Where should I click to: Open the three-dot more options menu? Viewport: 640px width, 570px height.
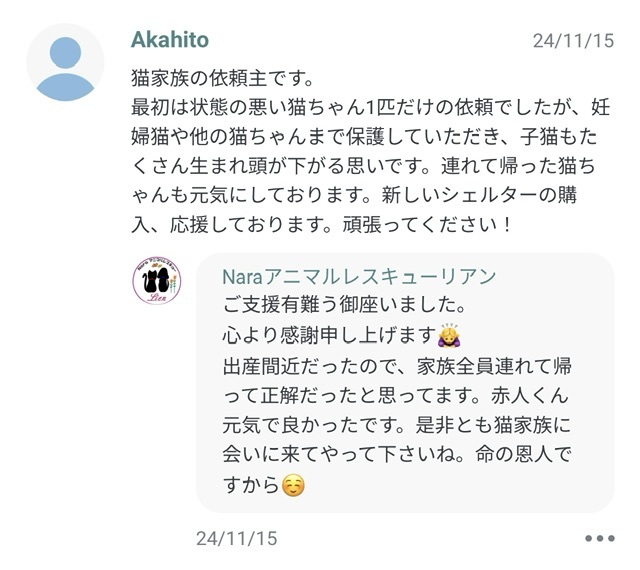click(x=600, y=538)
